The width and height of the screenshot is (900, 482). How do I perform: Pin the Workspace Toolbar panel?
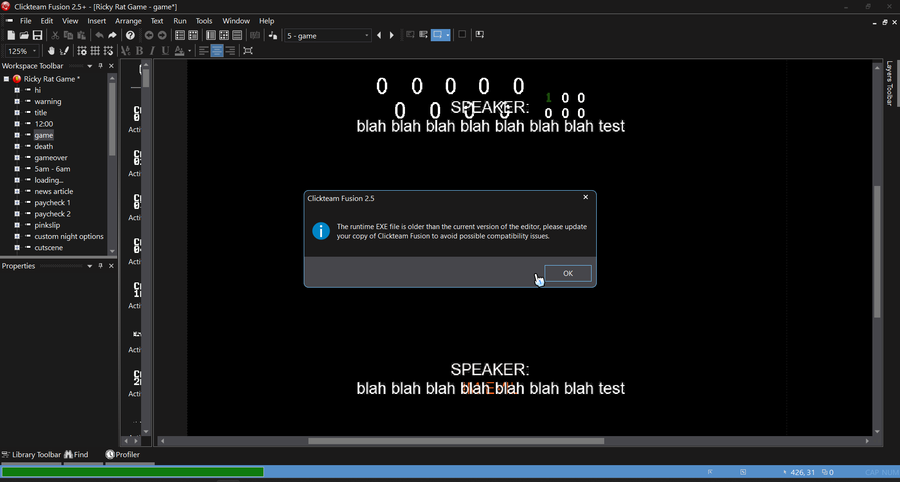[x=100, y=66]
